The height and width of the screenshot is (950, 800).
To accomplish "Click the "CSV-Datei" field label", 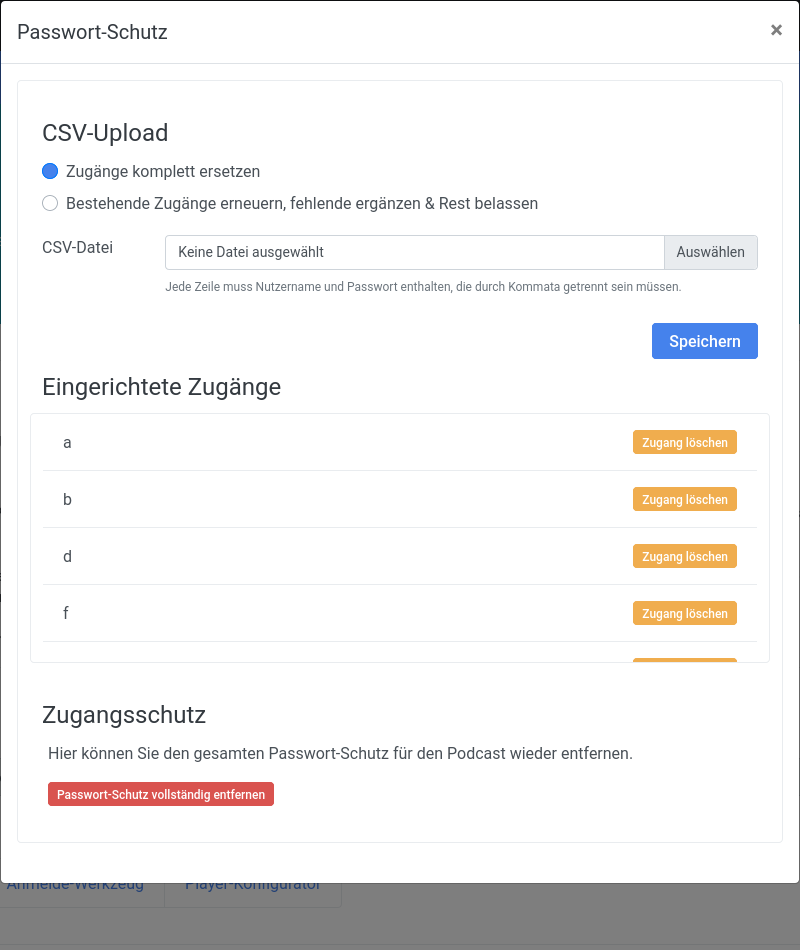I will point(77,247).
